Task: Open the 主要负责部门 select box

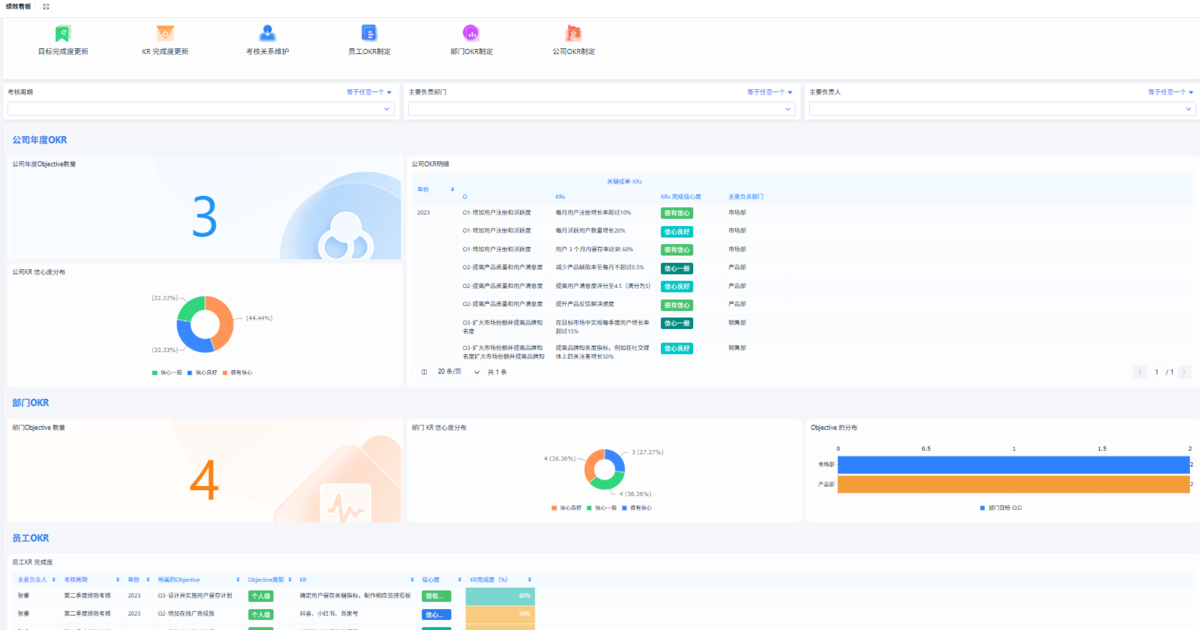Action: click(602, 109)
